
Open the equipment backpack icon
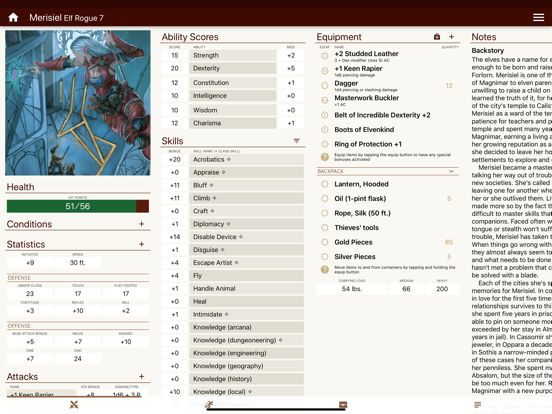tap(437, 37)
